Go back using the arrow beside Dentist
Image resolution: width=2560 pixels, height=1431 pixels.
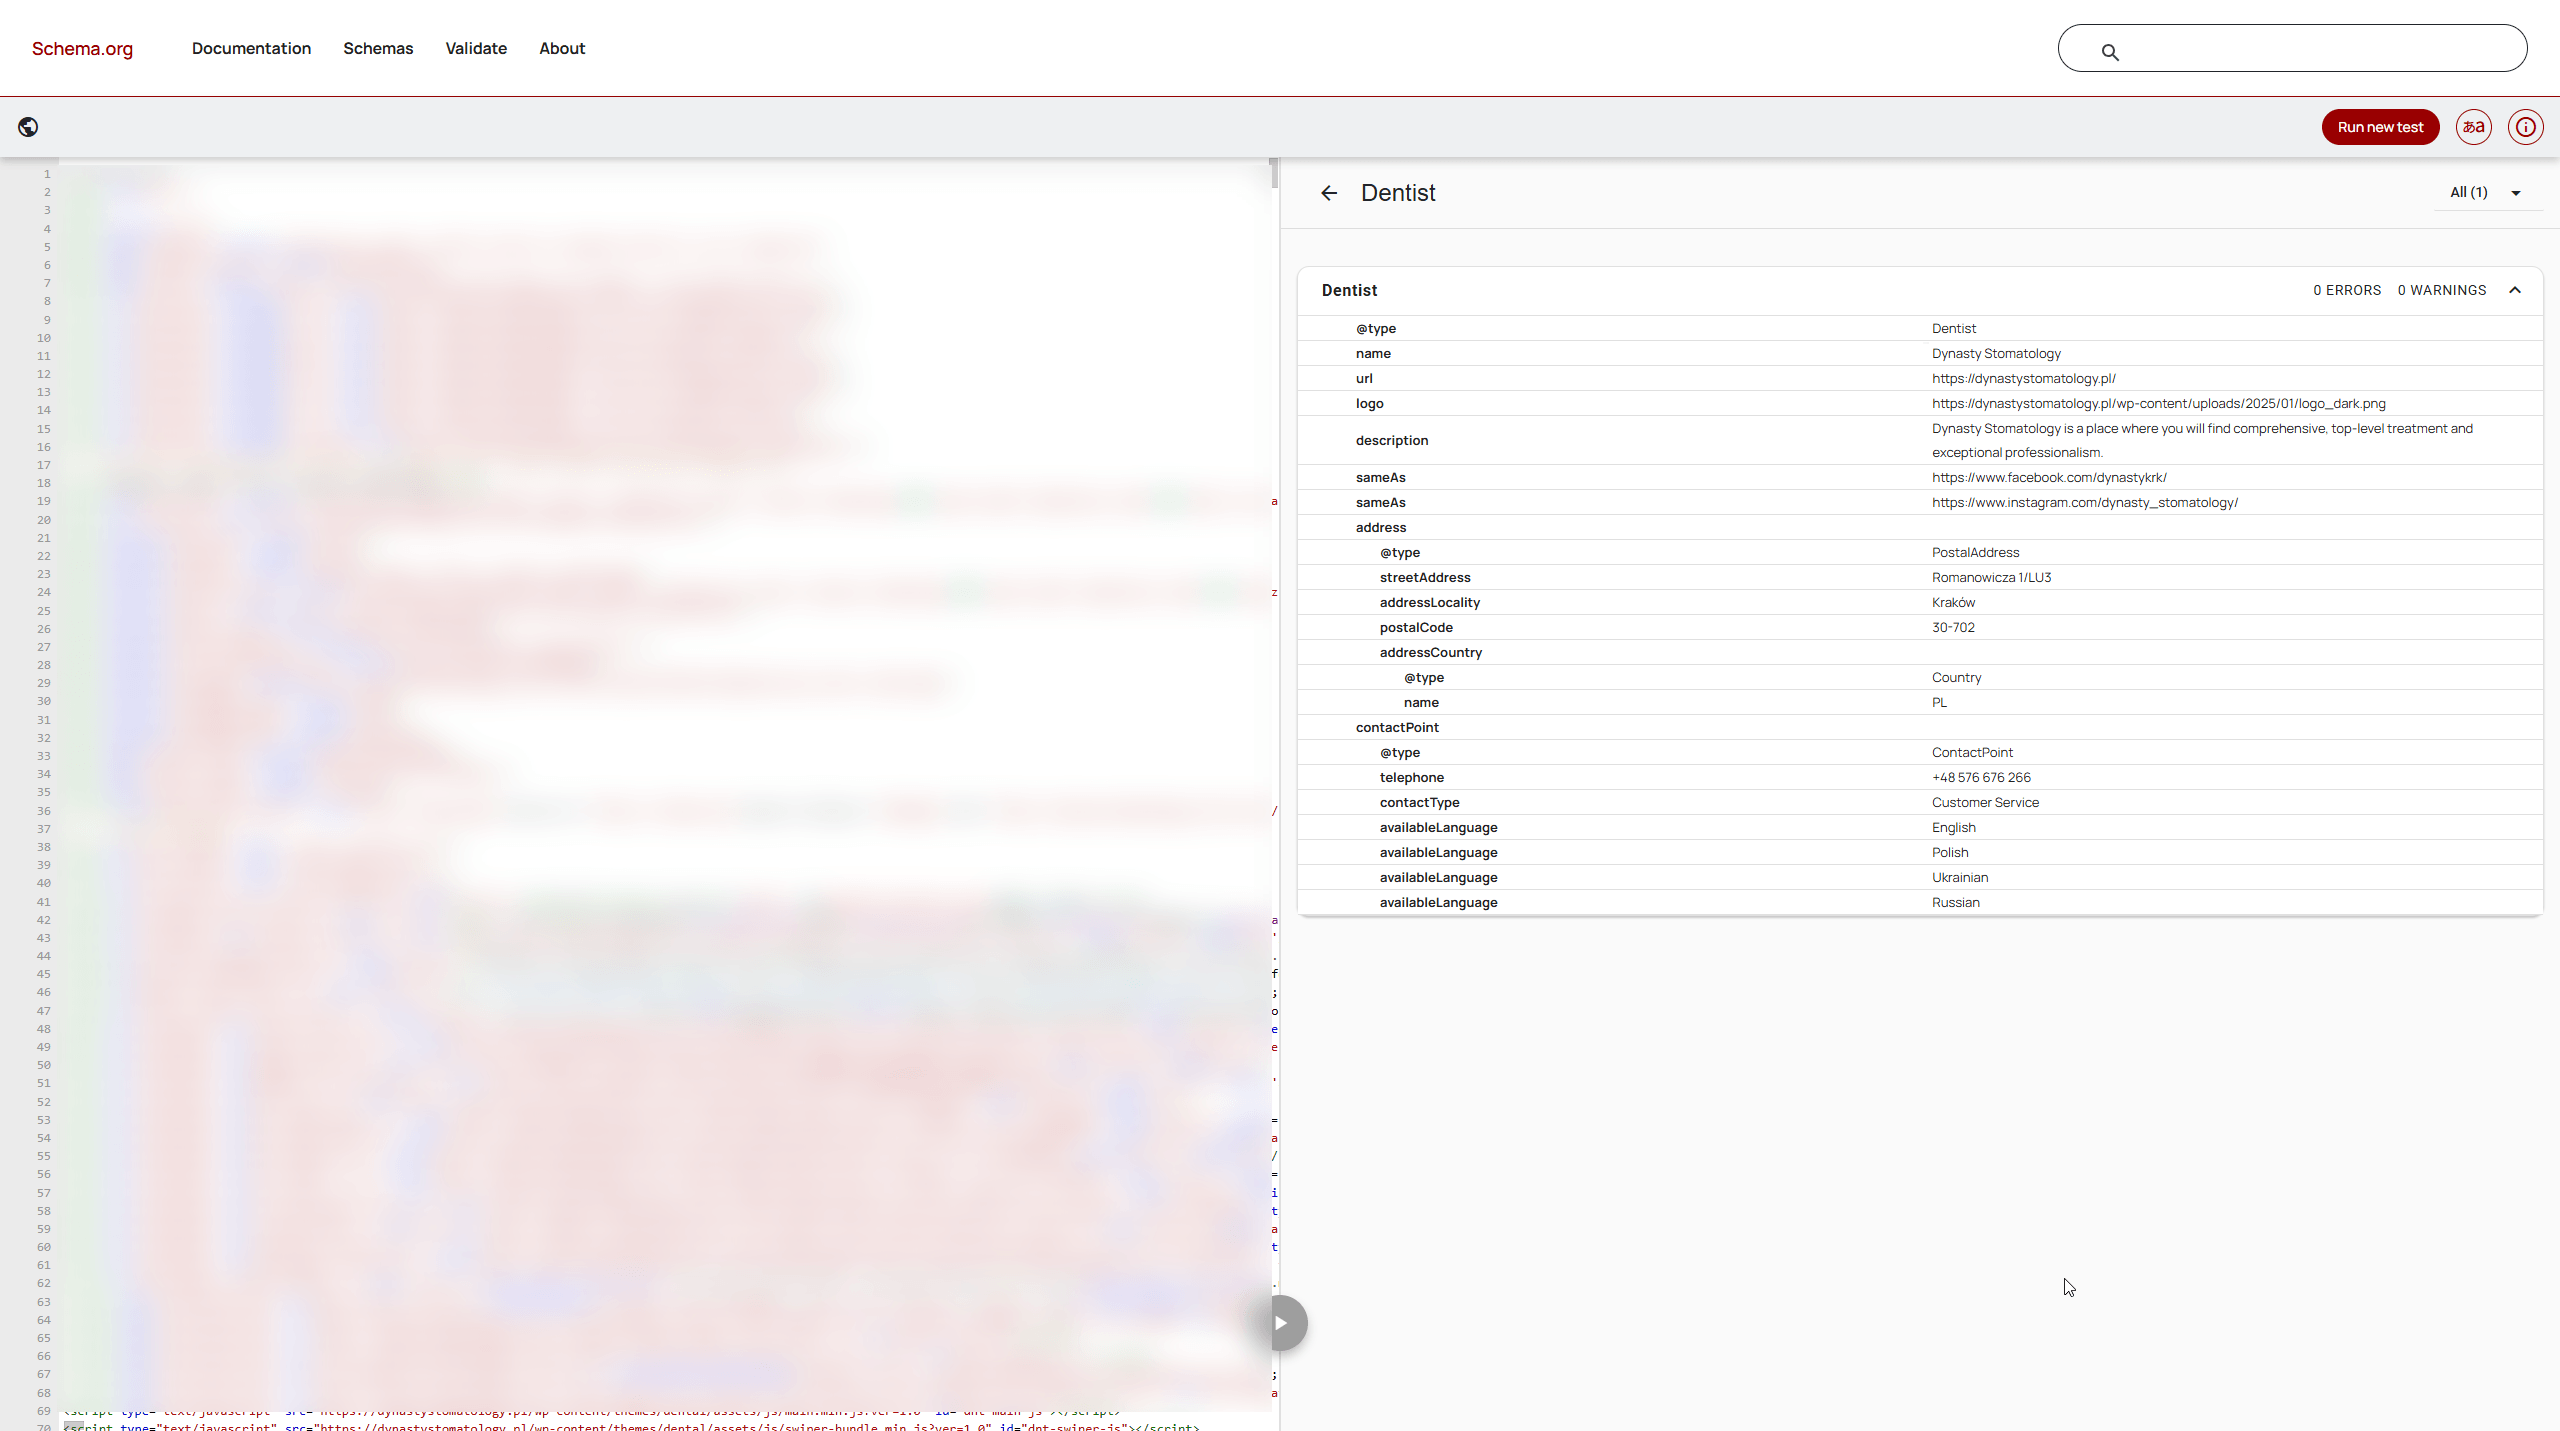pos(1329,193)
